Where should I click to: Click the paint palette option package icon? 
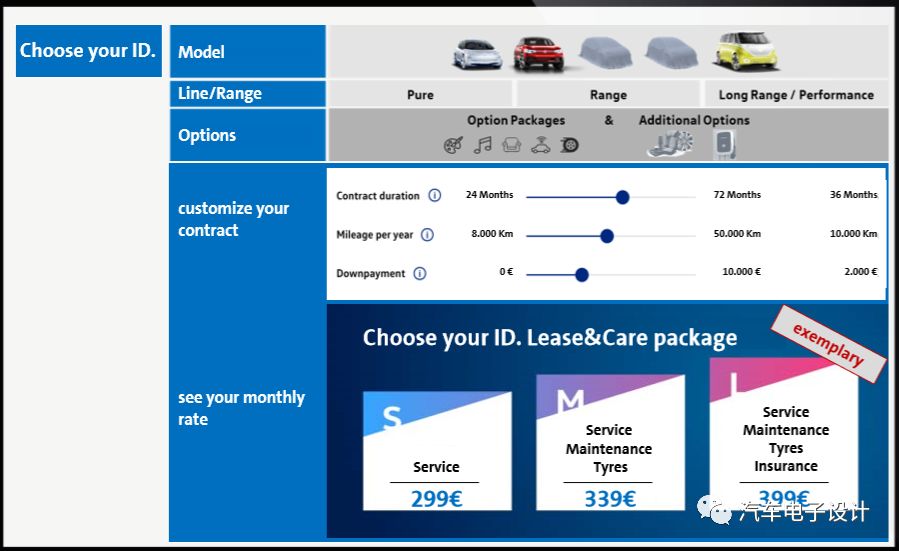[453, 145]
